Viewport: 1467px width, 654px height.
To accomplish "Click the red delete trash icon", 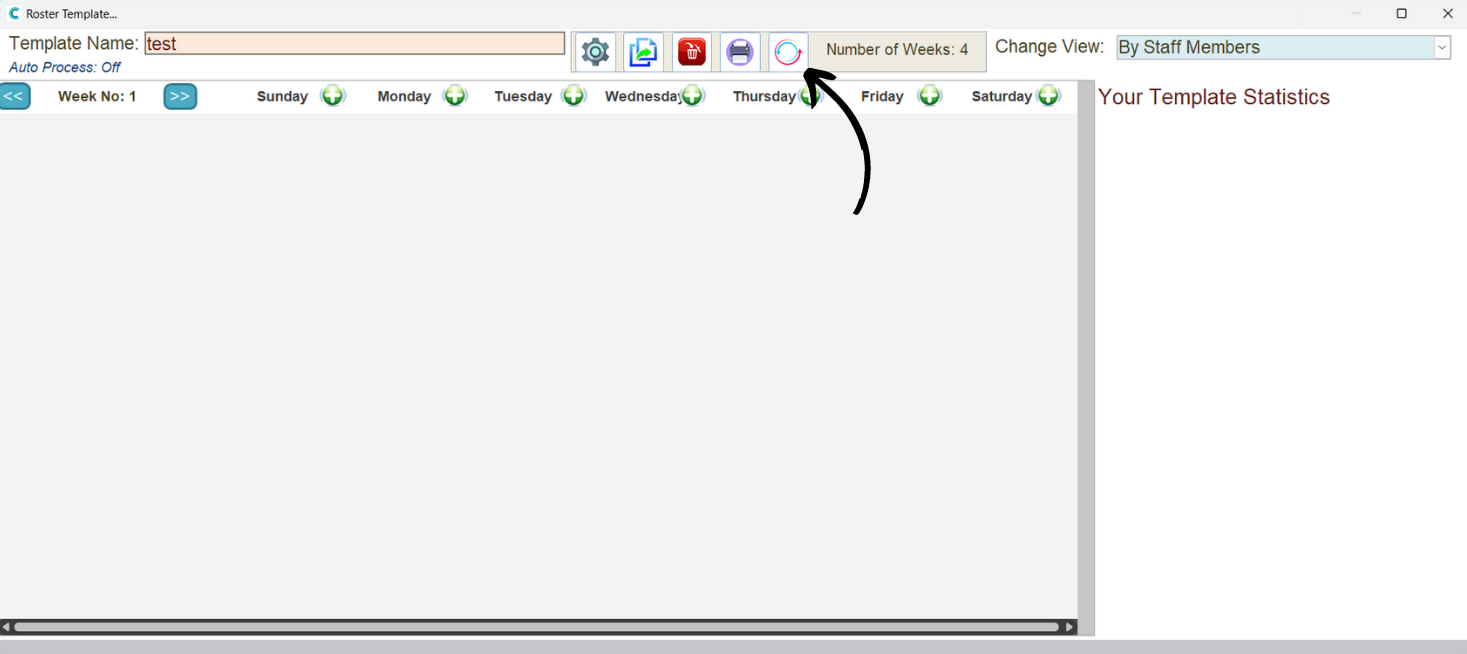I will point(691,52).
